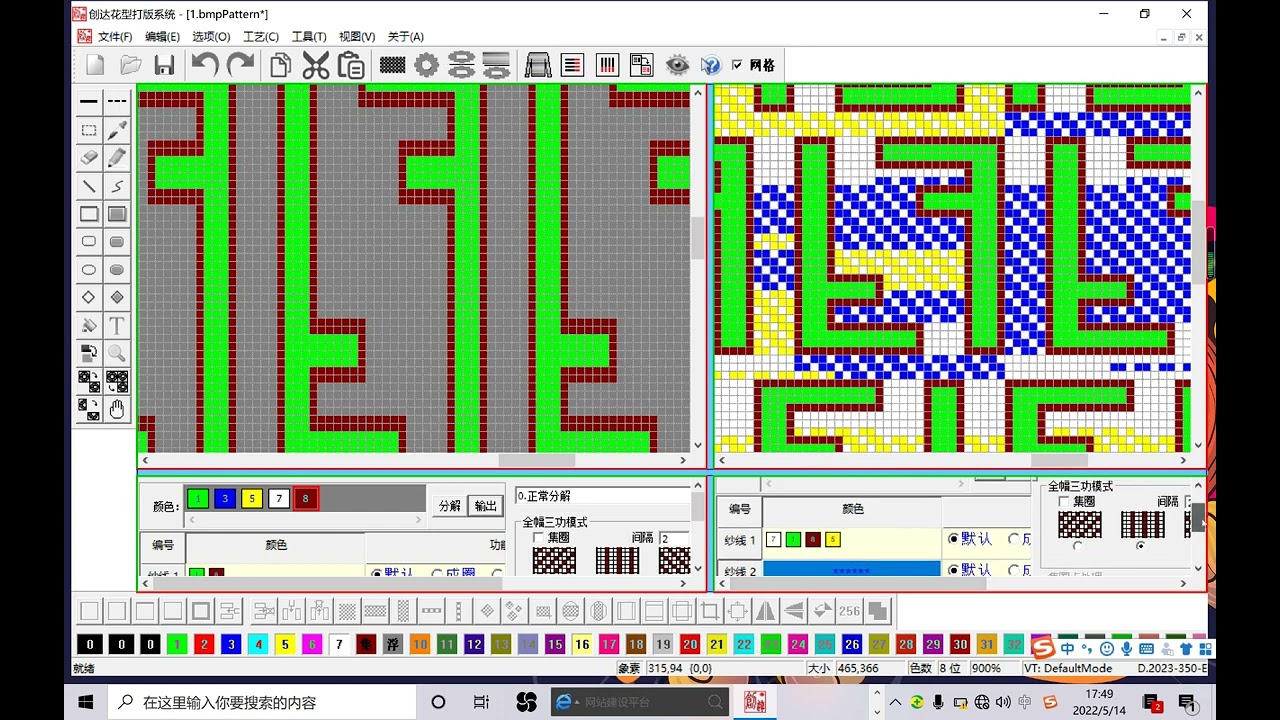Click the 分解 button
Image resolution: width=1280 pixels, height=720 pixels.
click(x=450, y=506)
